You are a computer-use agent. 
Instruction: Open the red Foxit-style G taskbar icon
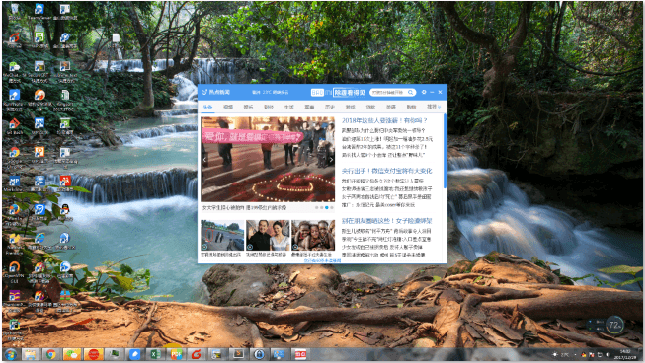point(197,354)
